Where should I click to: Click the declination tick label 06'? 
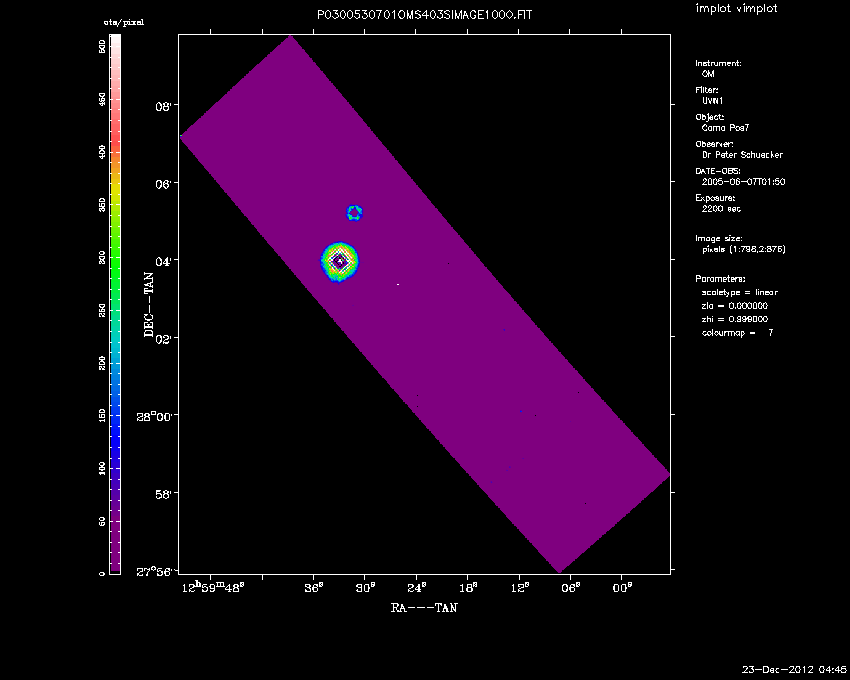click(x=163, y=184)
